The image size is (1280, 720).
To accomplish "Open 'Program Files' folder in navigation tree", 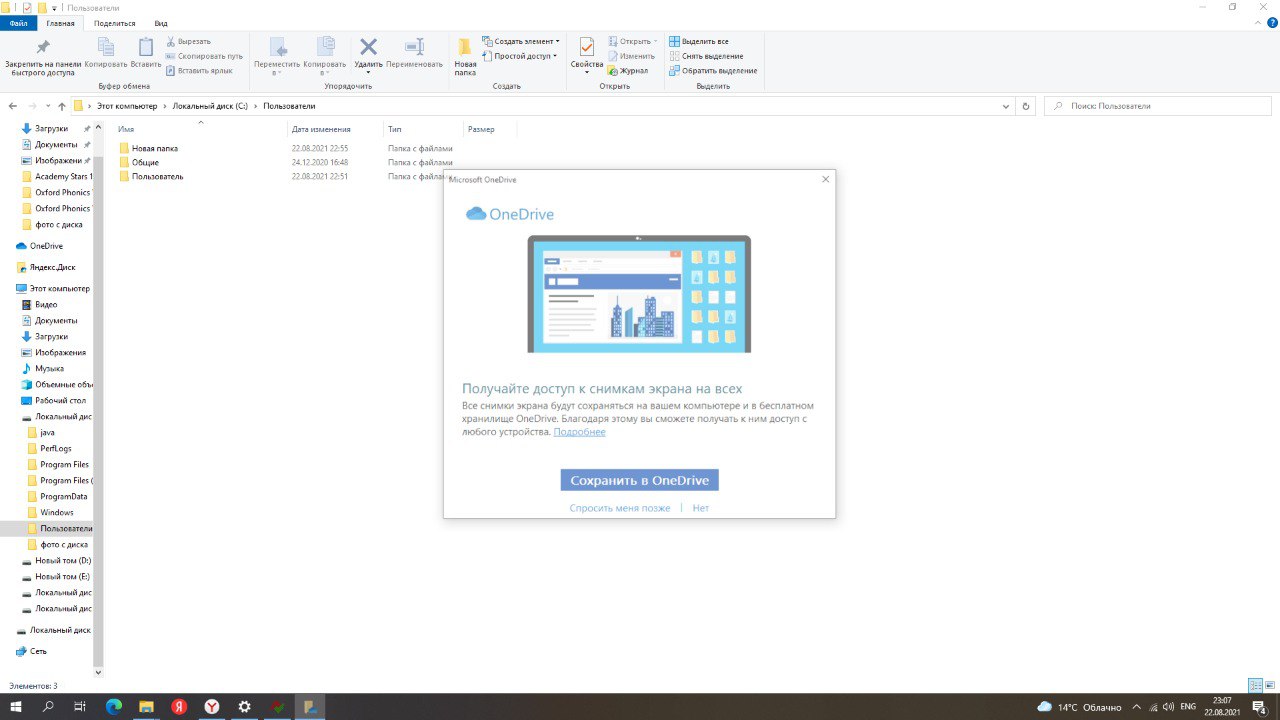I will (64, 464).
